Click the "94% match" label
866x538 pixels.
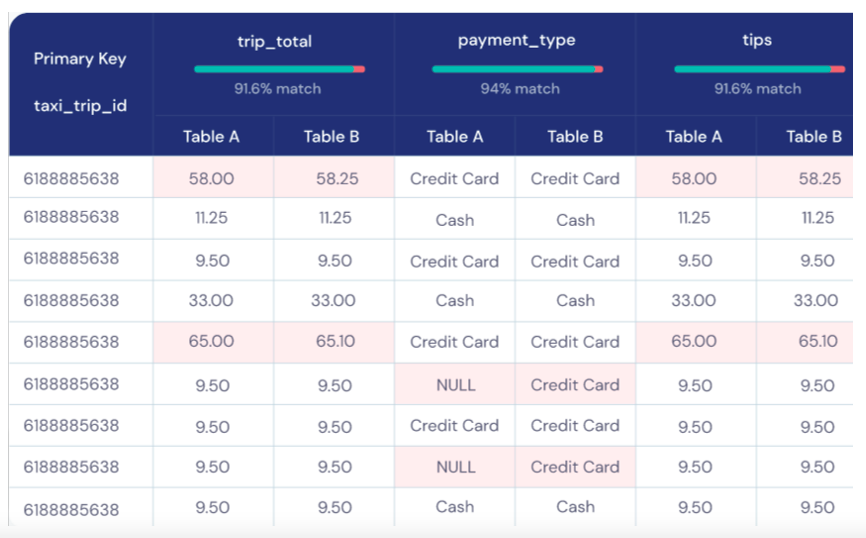pos(517,89)
